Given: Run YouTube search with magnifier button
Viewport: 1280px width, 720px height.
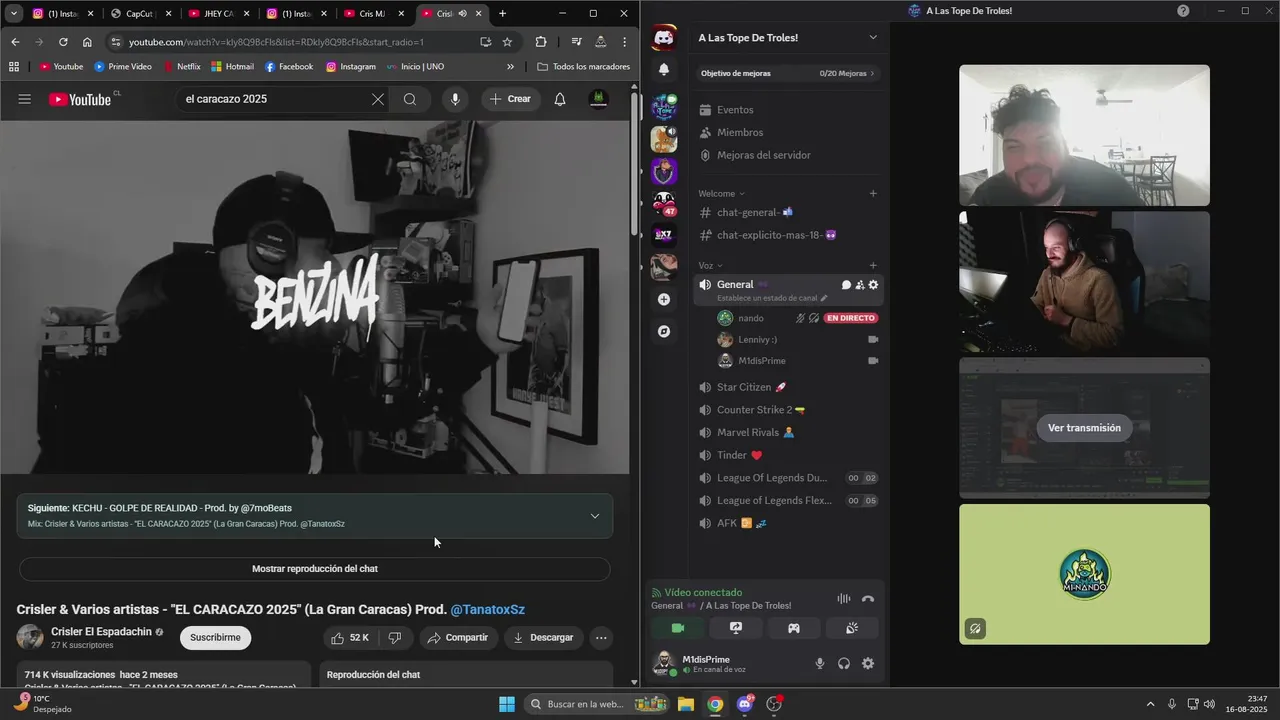Looking at the screenshot, I should (x=410, y=99).
